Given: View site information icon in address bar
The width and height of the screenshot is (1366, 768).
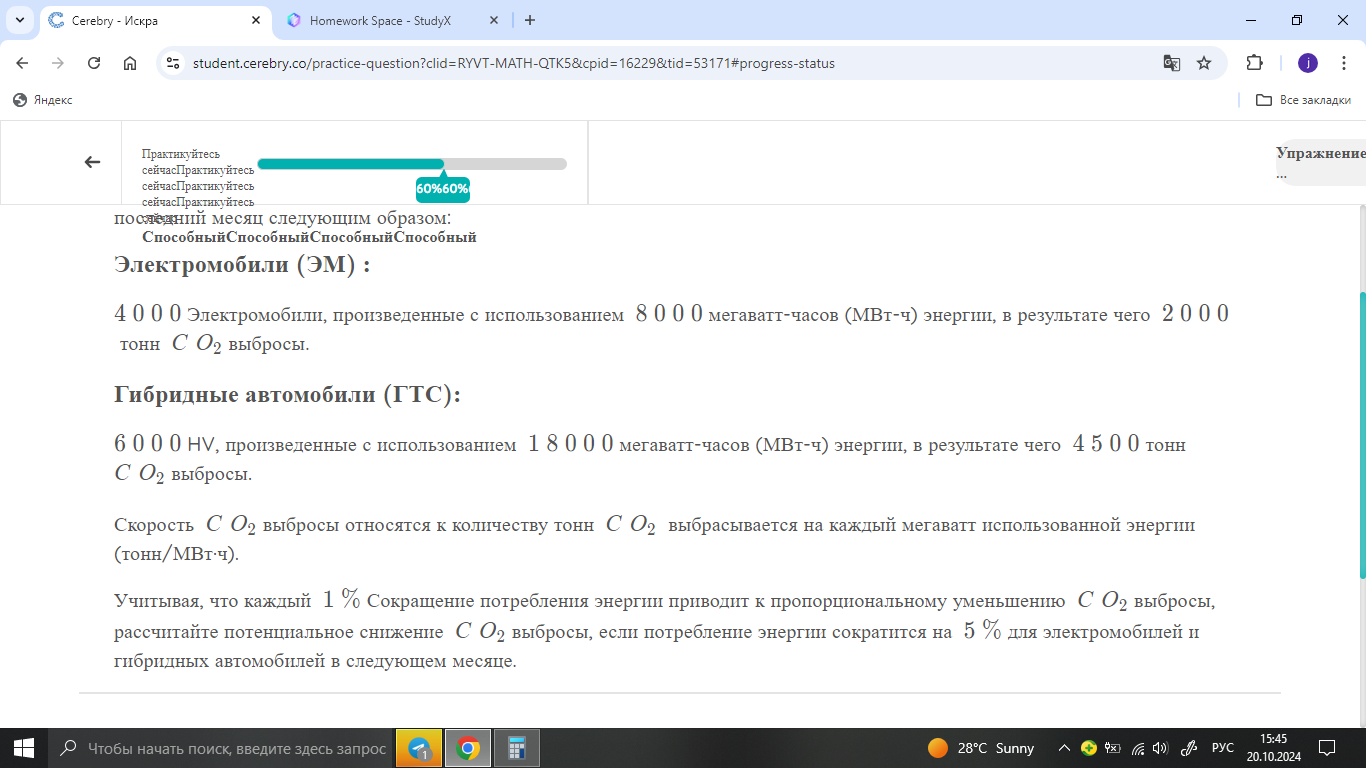Looking at the screenshot, I should click(x=173, y=63).
